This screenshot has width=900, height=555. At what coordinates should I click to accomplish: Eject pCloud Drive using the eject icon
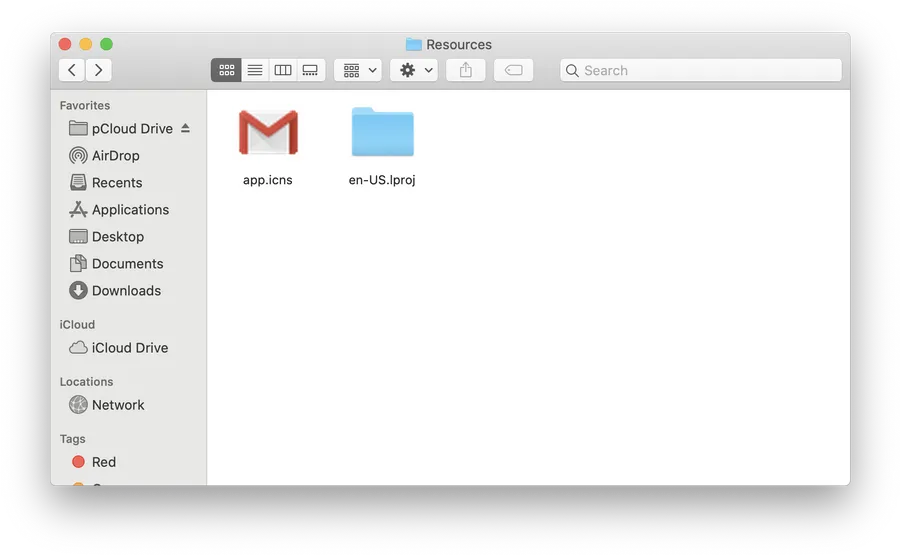(x=185, y=128)
